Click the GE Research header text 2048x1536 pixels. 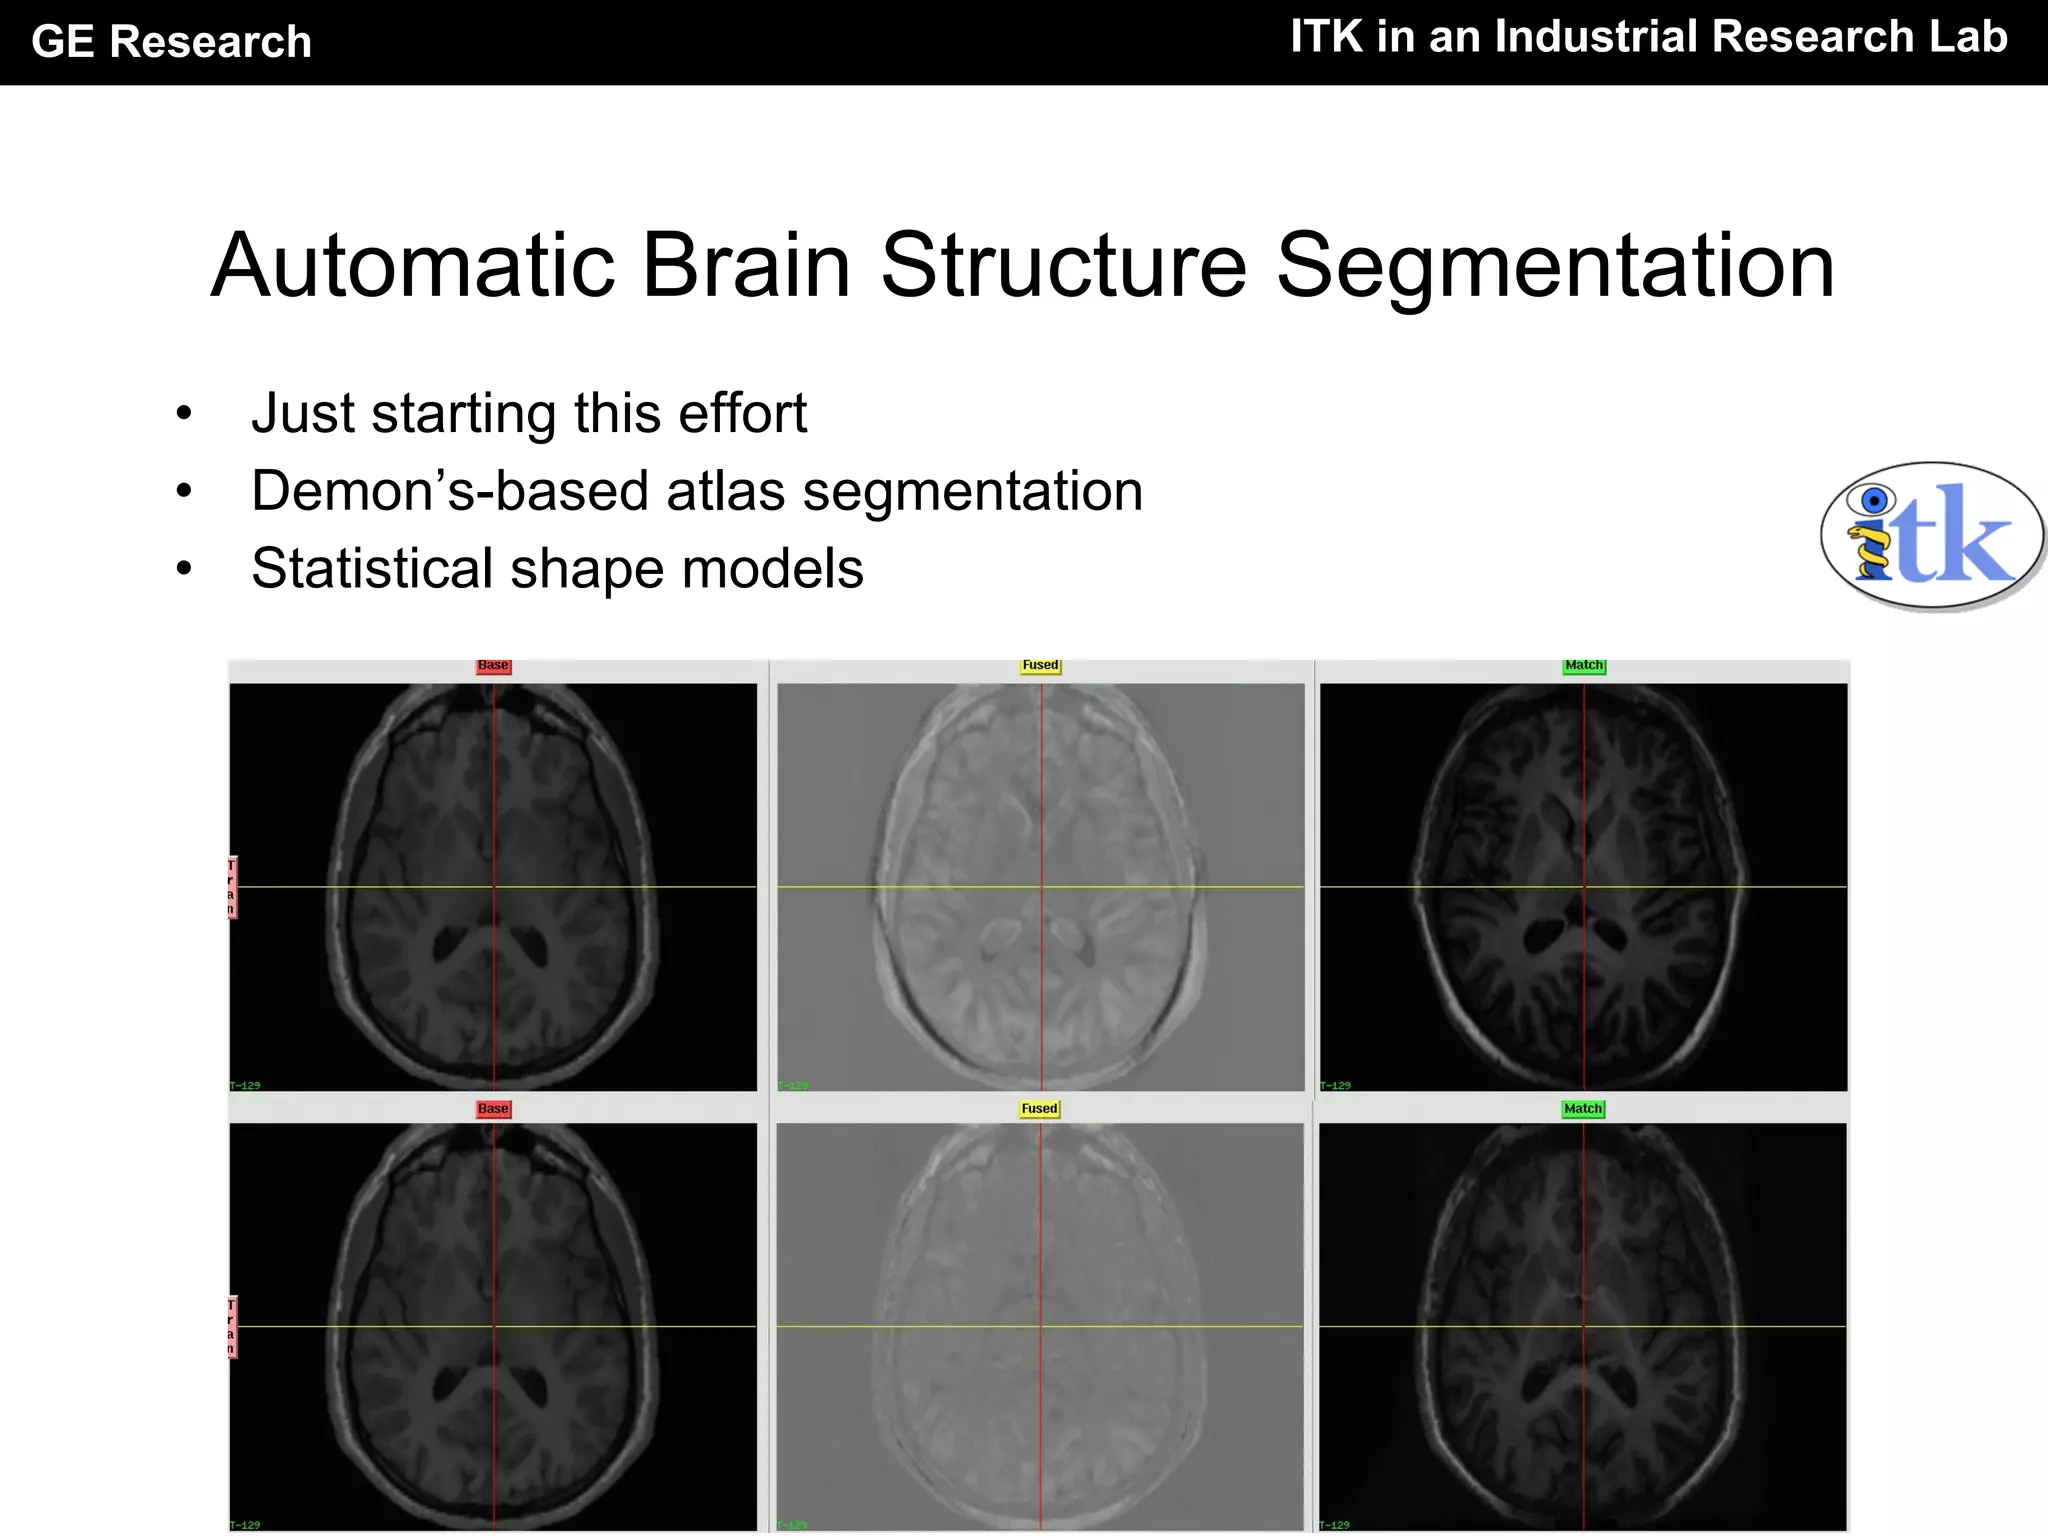tap(171, 42)
